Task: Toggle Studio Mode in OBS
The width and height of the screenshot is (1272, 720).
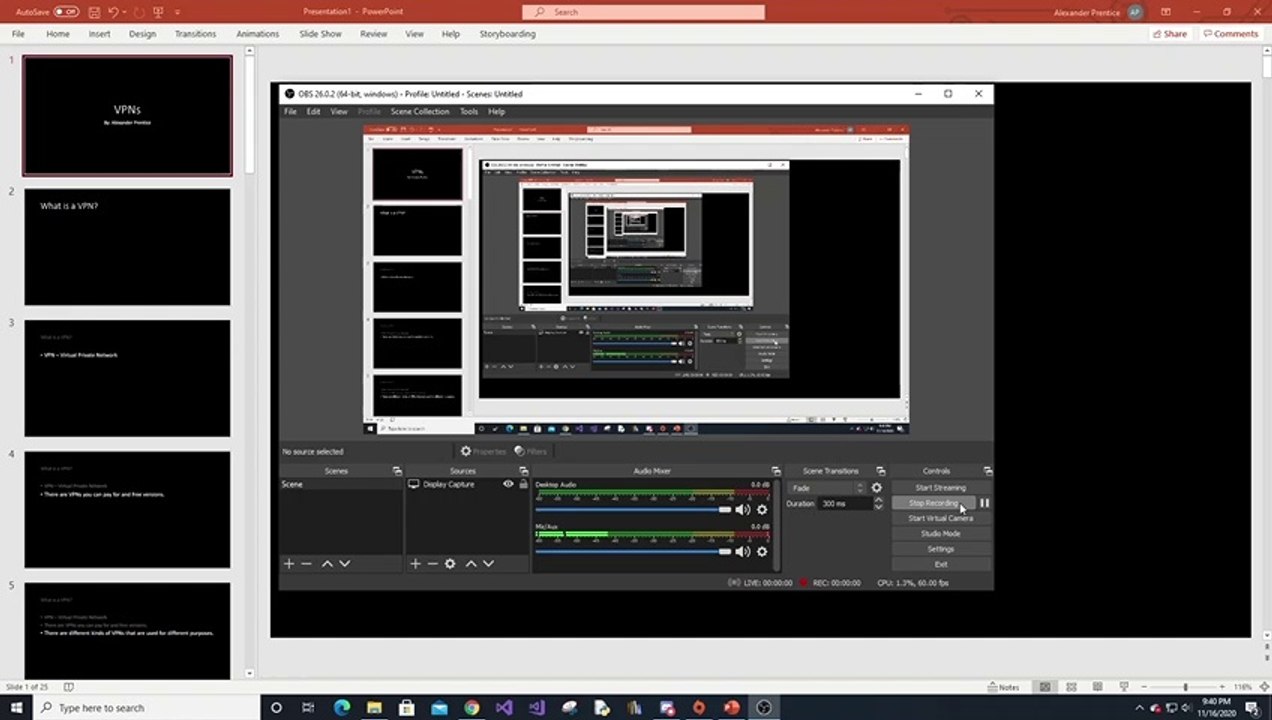Action: [941, 534]
